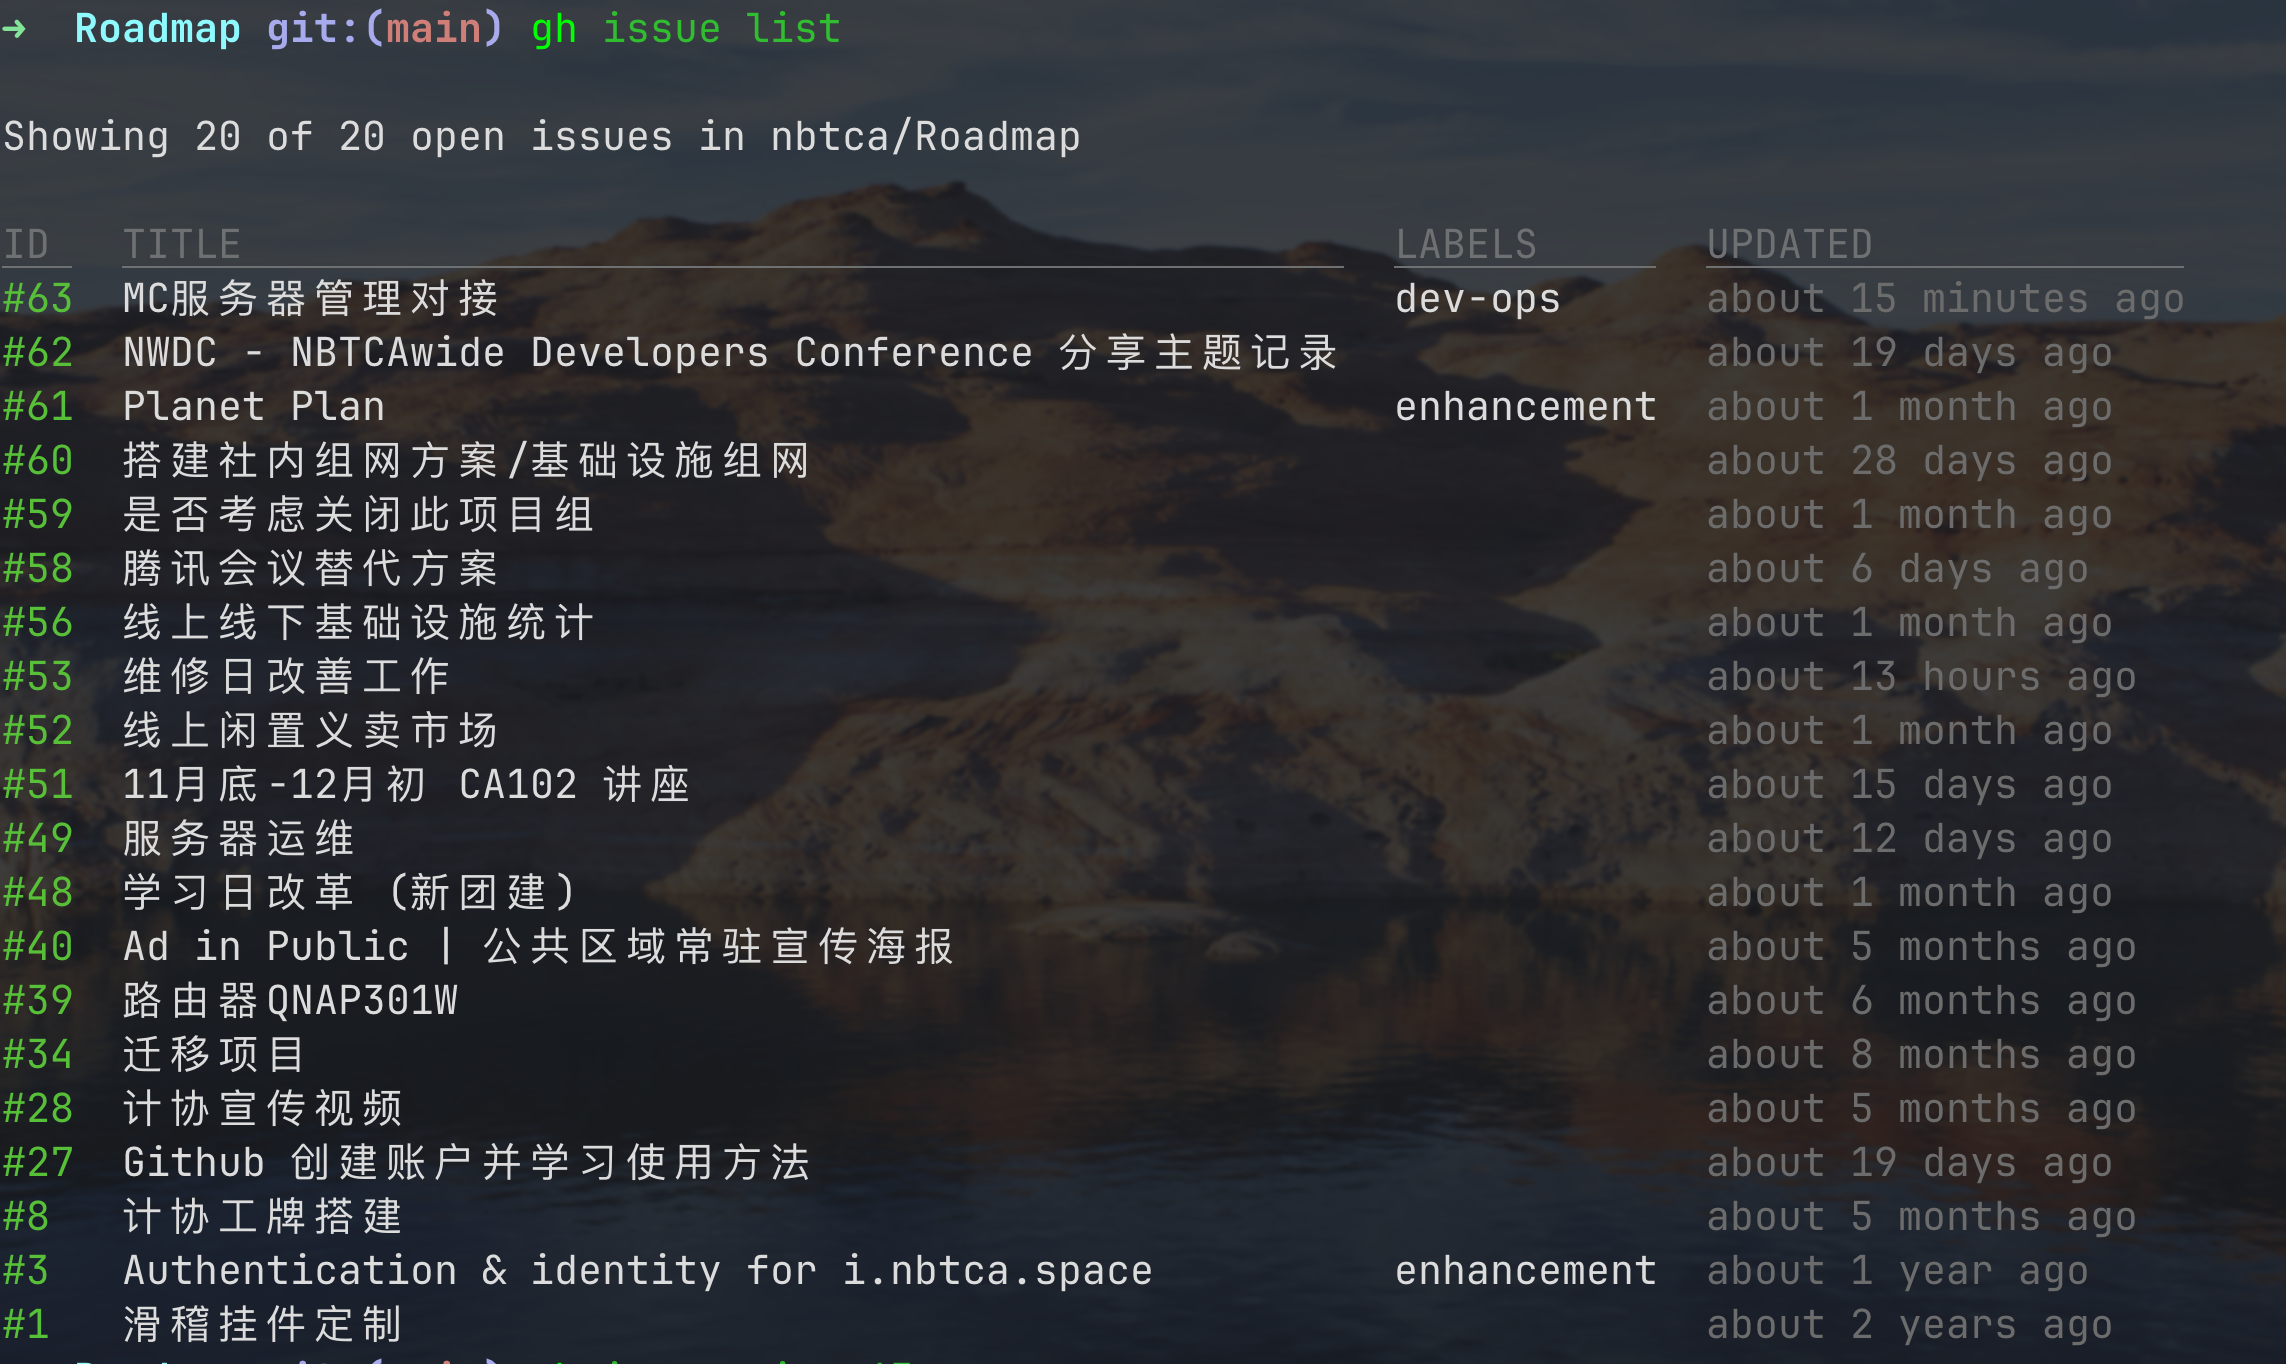The image size is (2286, 1364).
Task: Click the UPDATED column header
Action: coord(1789,245)
